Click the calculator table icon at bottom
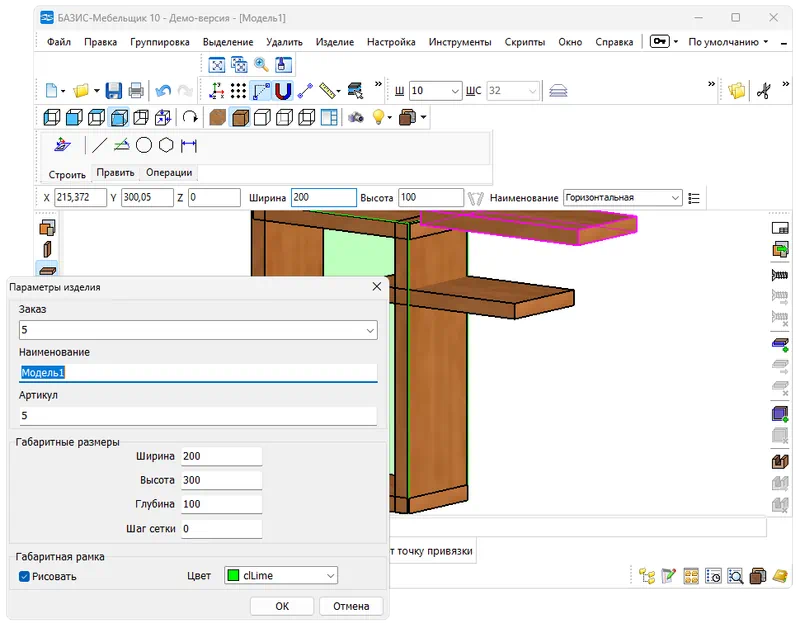800x628 pixels. (691, 576)
